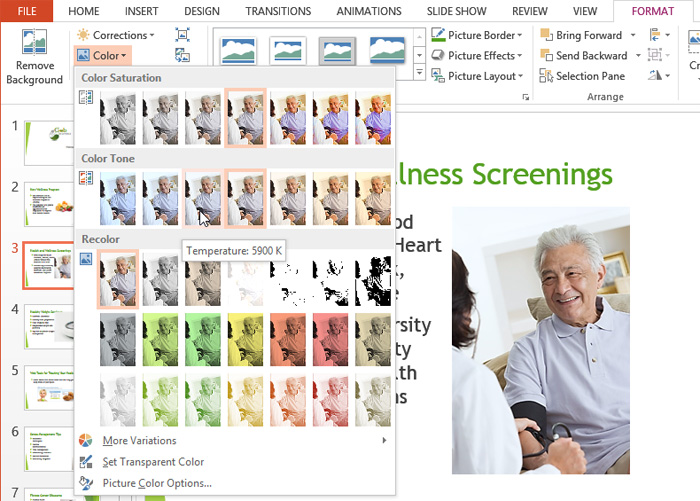Screen dimensions: 700x501
Task: Select slide 5 thumbnail
Action: (x=49, y=388)
